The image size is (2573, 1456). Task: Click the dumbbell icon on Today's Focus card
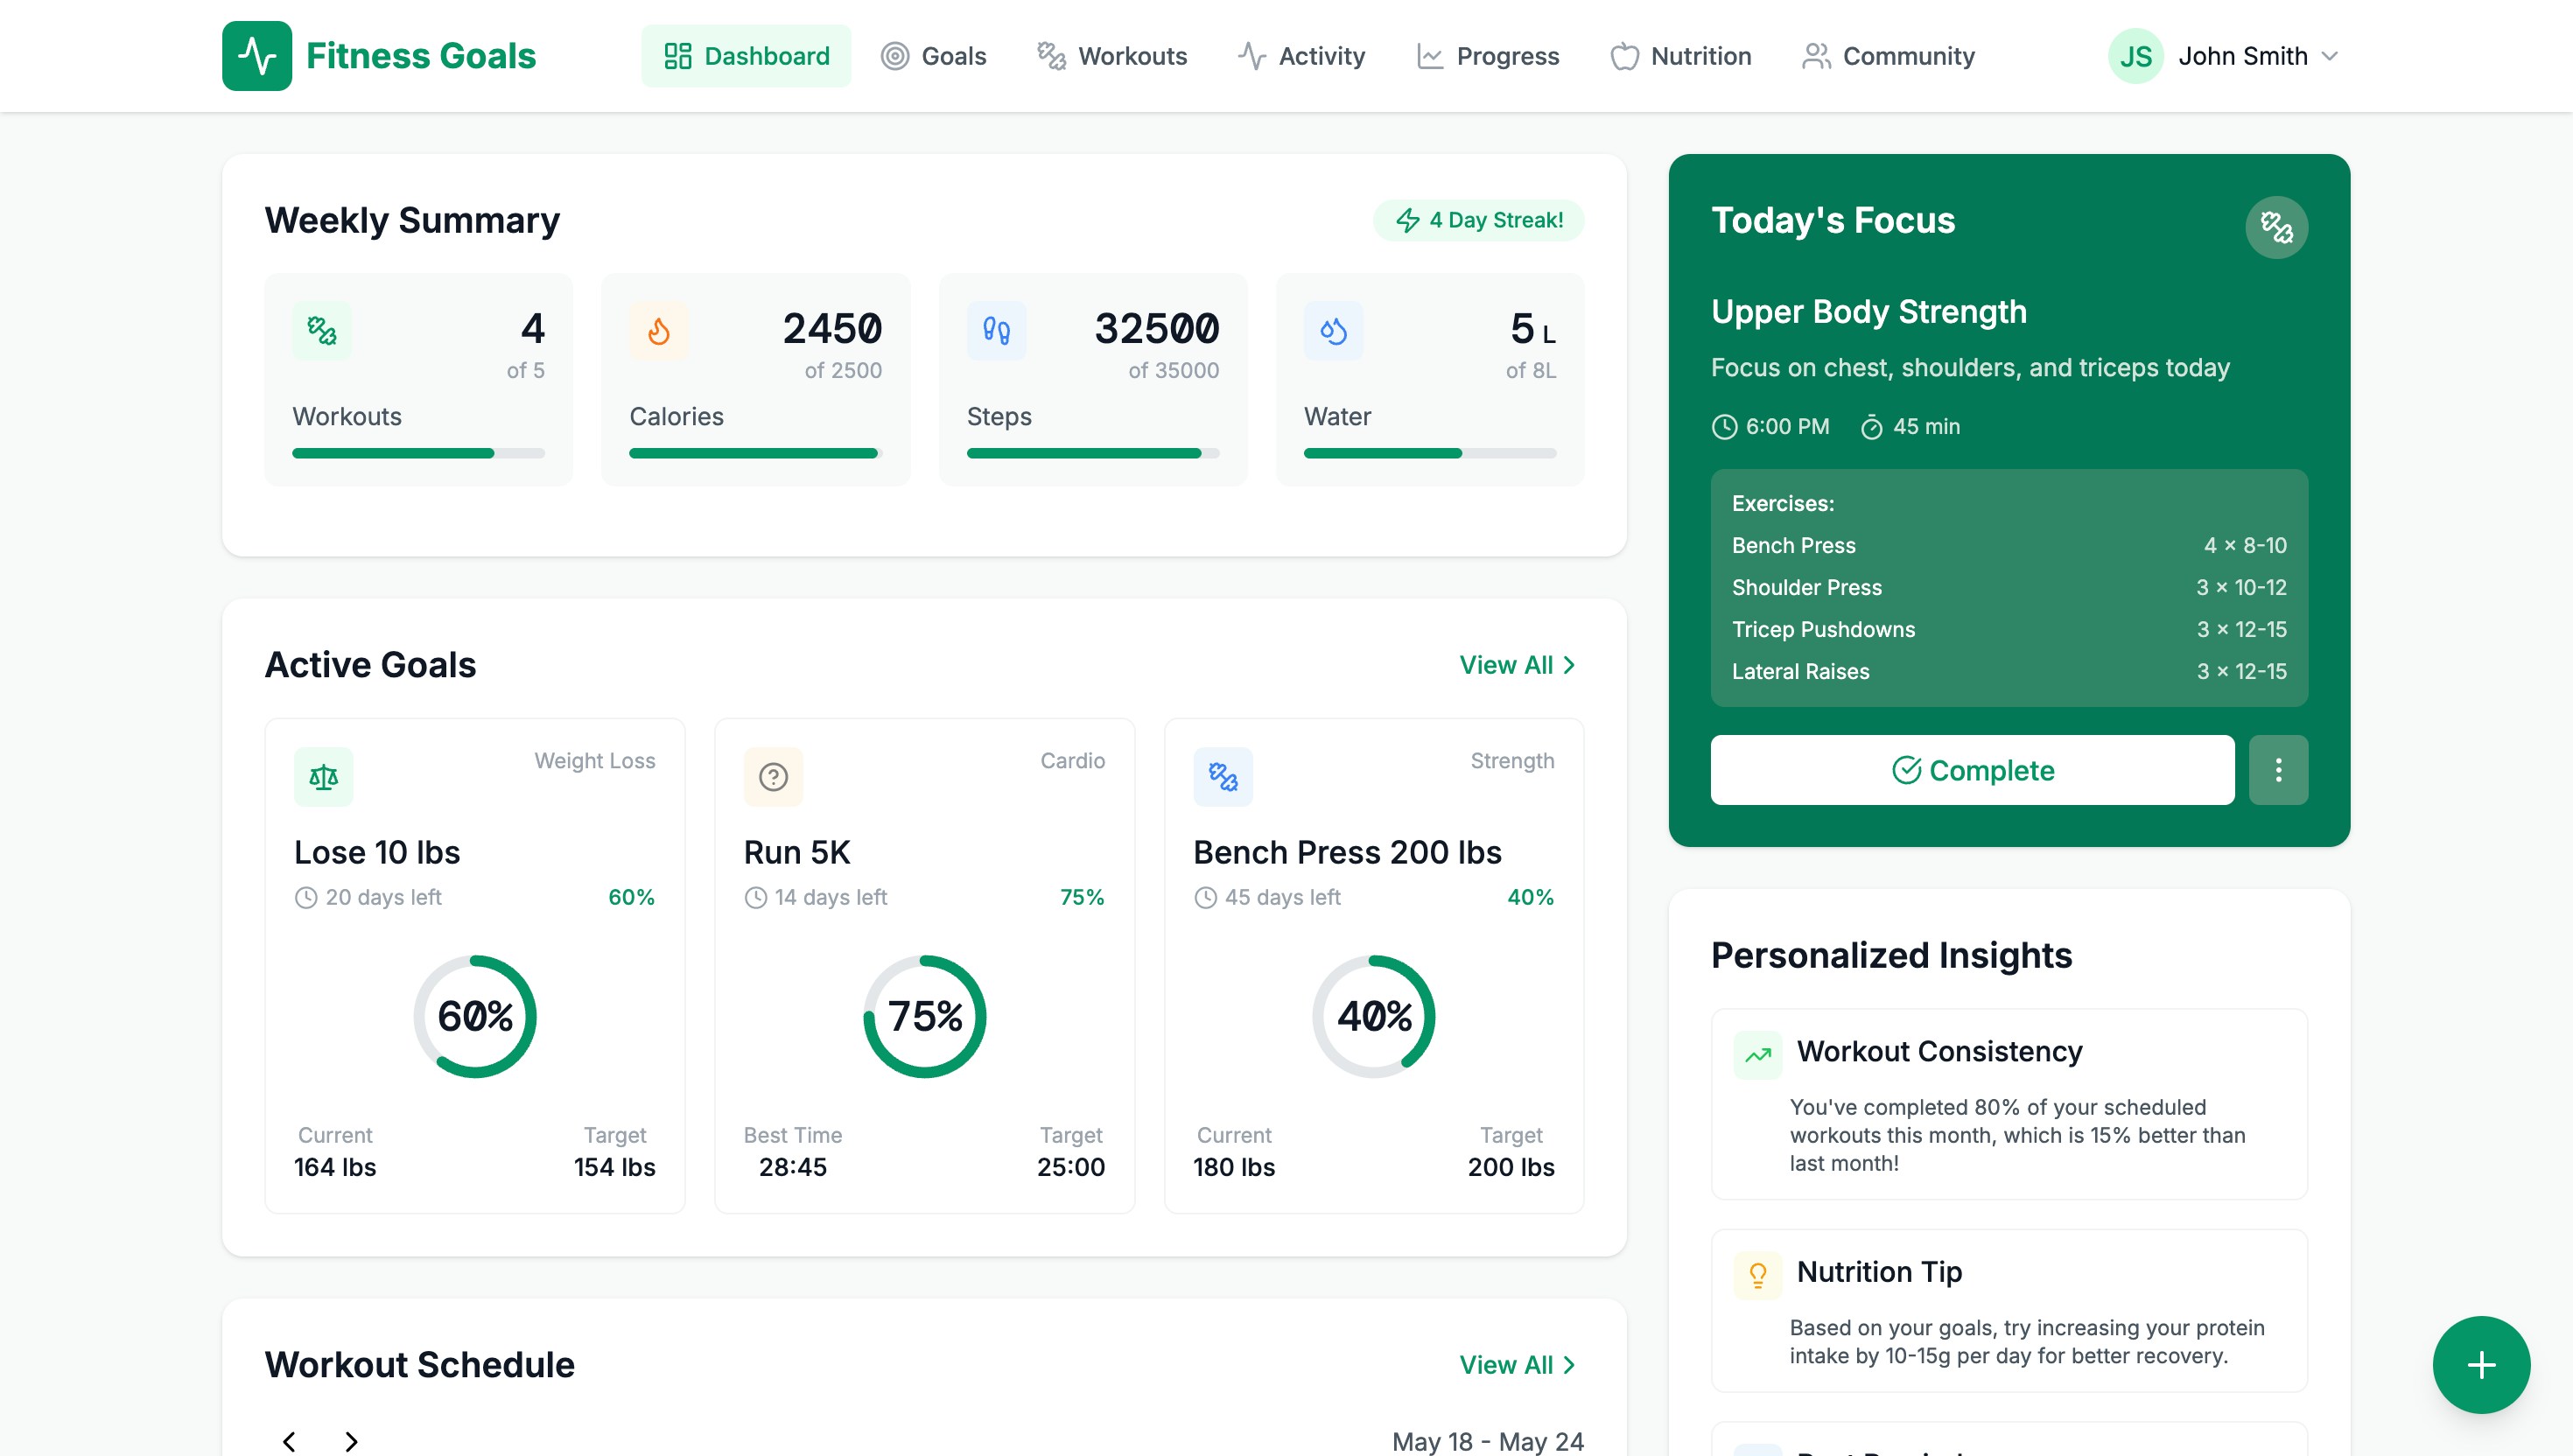2277,227
